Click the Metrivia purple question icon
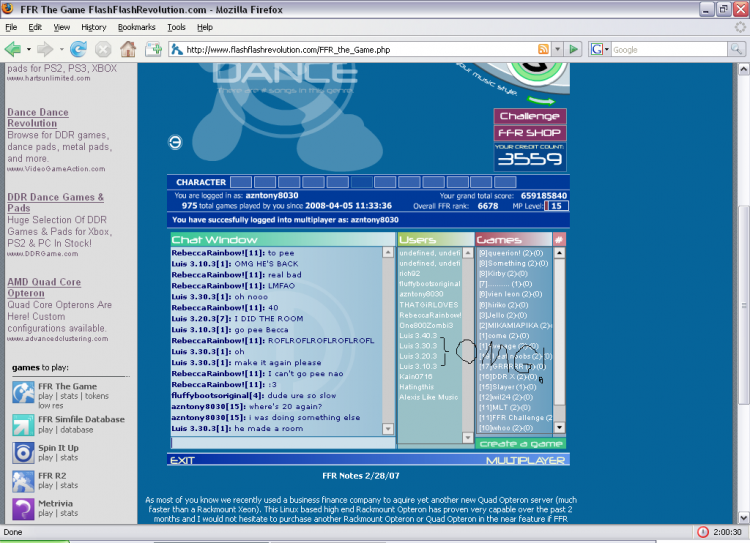Image resolution: width=750 pixels, height=543 pixels. tap(23, 509)
